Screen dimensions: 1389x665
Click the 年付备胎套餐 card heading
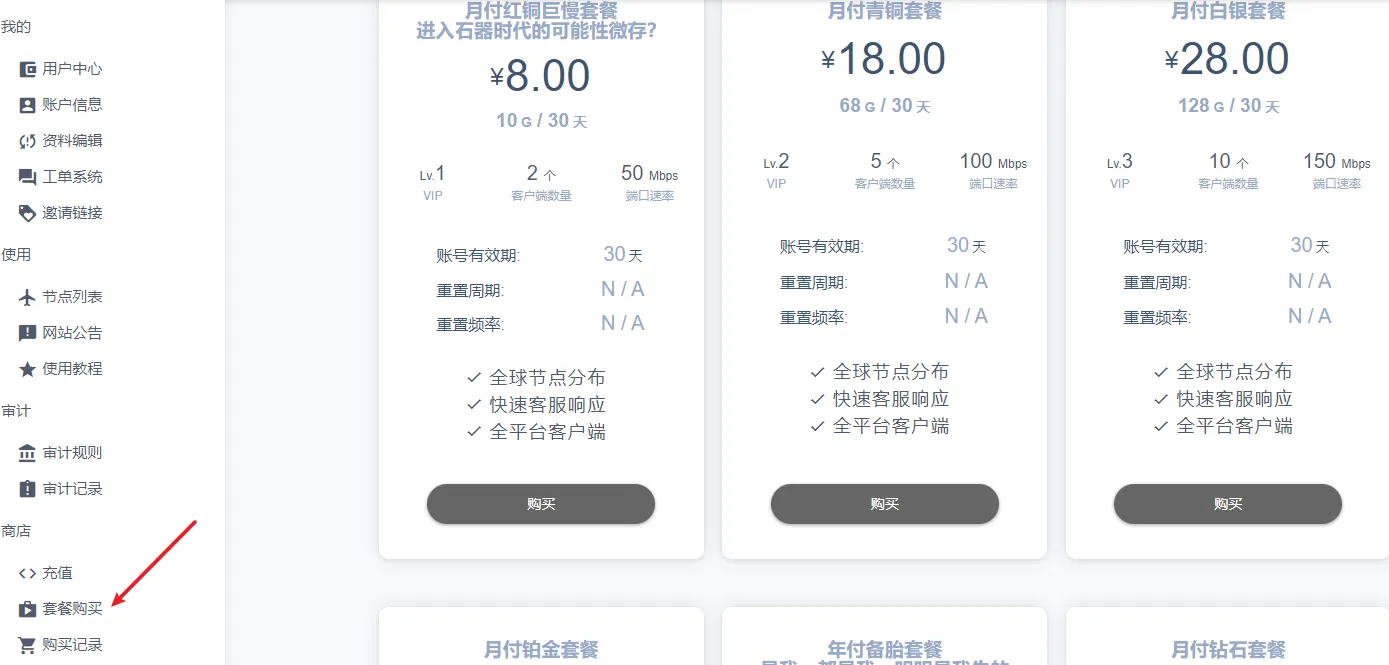click(885, 650)
